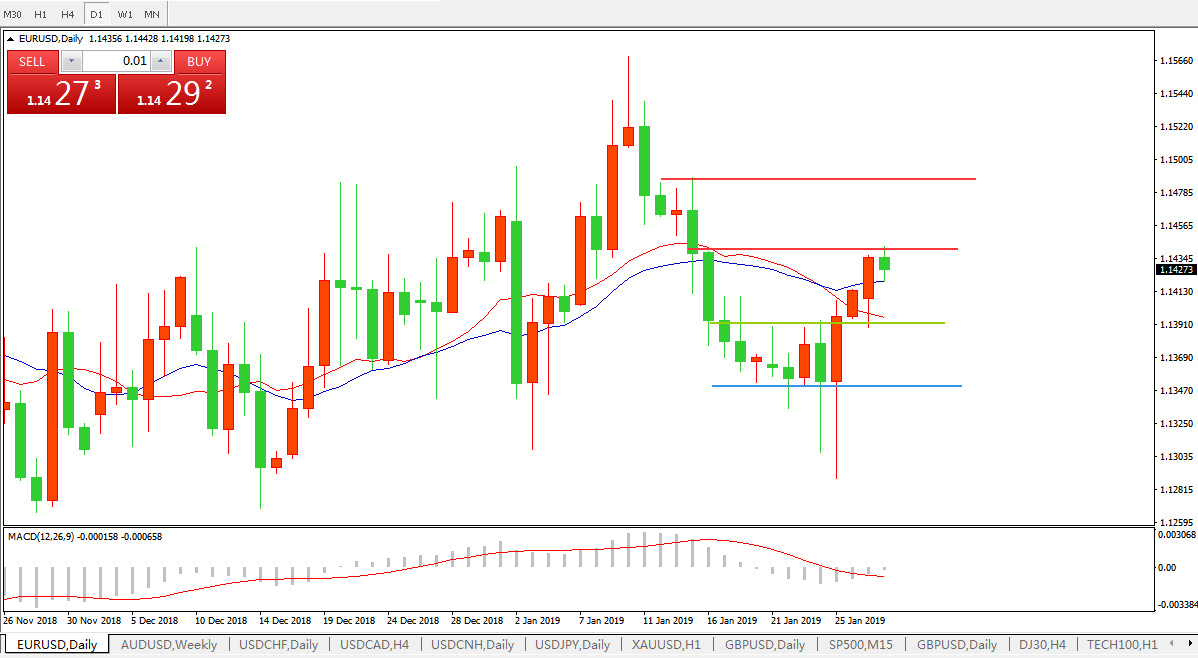Choose the W1 weekly timeframe
This screenshot has width=1198, height=658.
click(124, 14)
